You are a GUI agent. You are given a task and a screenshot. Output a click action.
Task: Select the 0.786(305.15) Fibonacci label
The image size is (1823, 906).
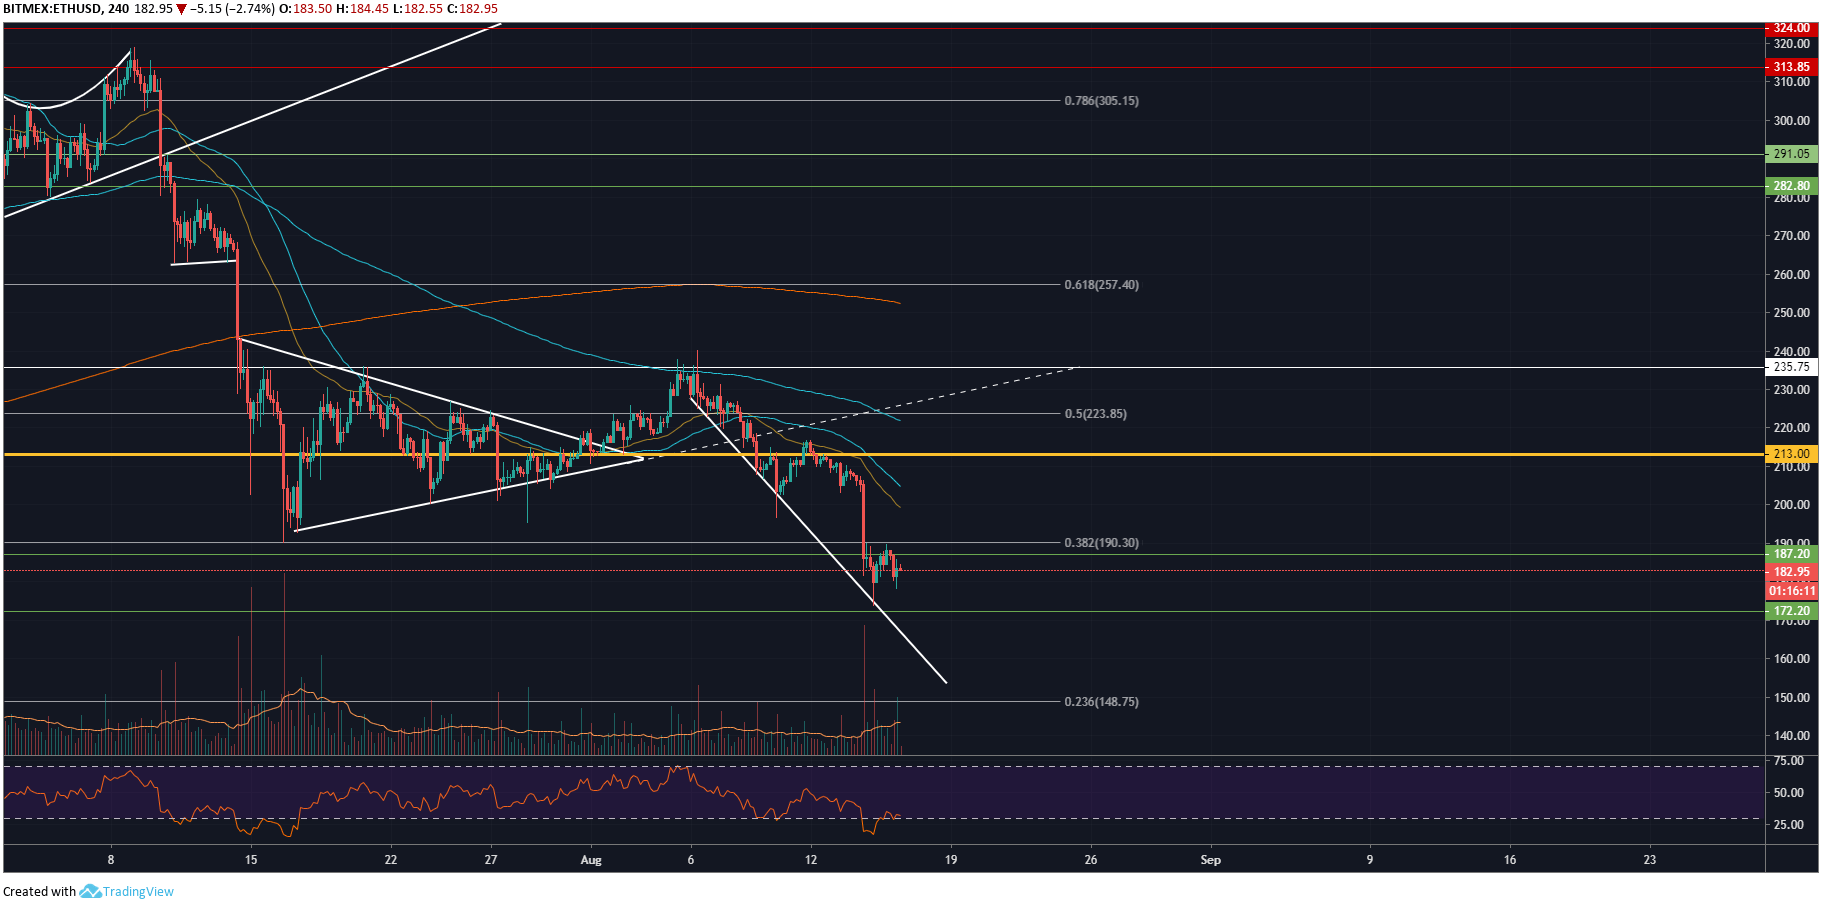tap(1101, 101)
